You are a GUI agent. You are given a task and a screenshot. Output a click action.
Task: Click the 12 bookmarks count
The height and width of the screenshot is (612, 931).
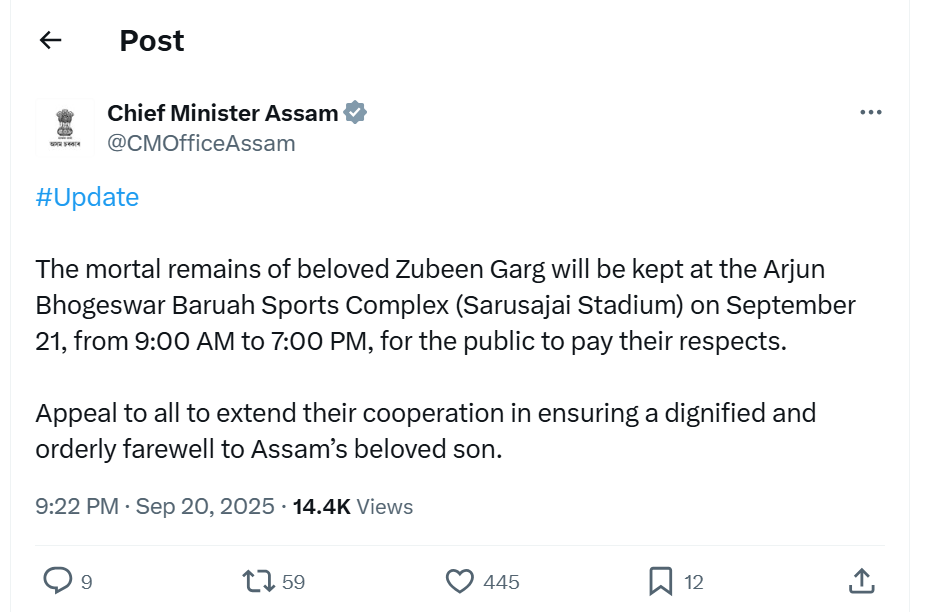[694, 581]
